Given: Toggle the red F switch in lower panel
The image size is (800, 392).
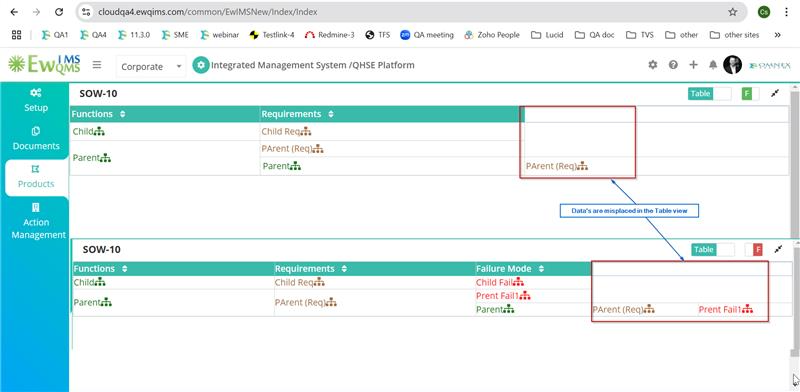Looking at the screenshot, I should (x=754, y=250).
